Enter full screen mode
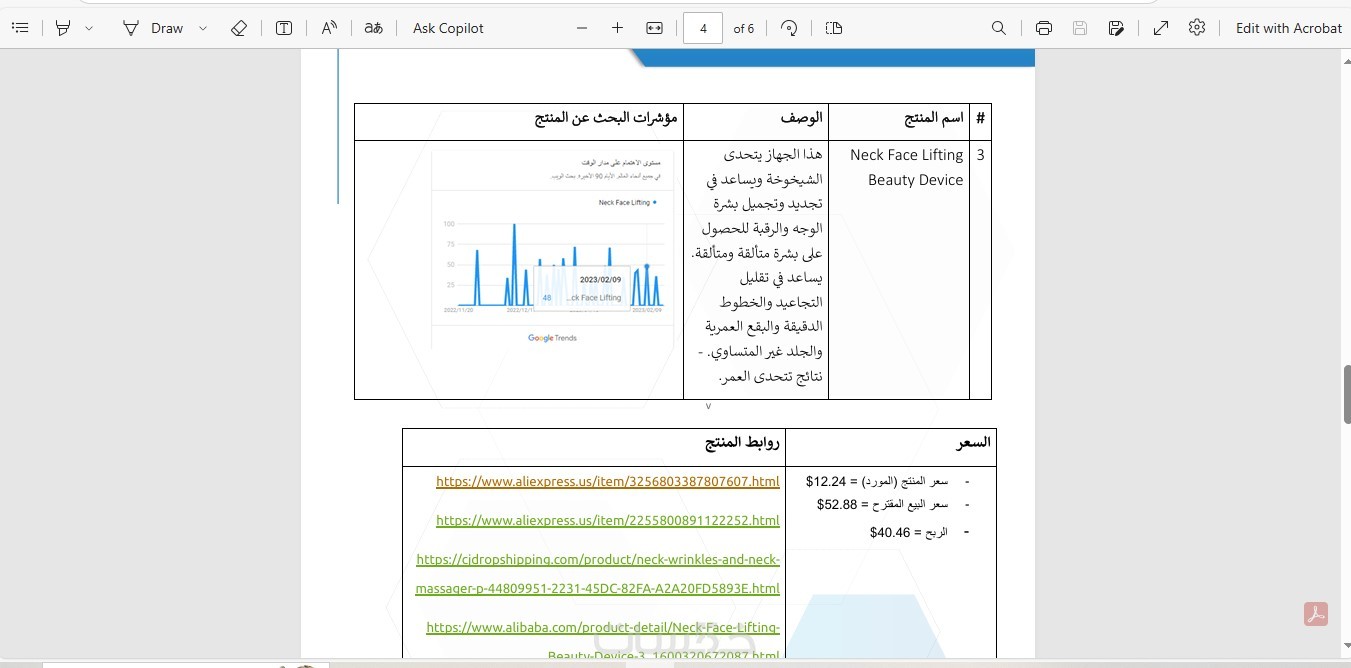This screenshot has width=1351, height=668. tap(1161, 28)
